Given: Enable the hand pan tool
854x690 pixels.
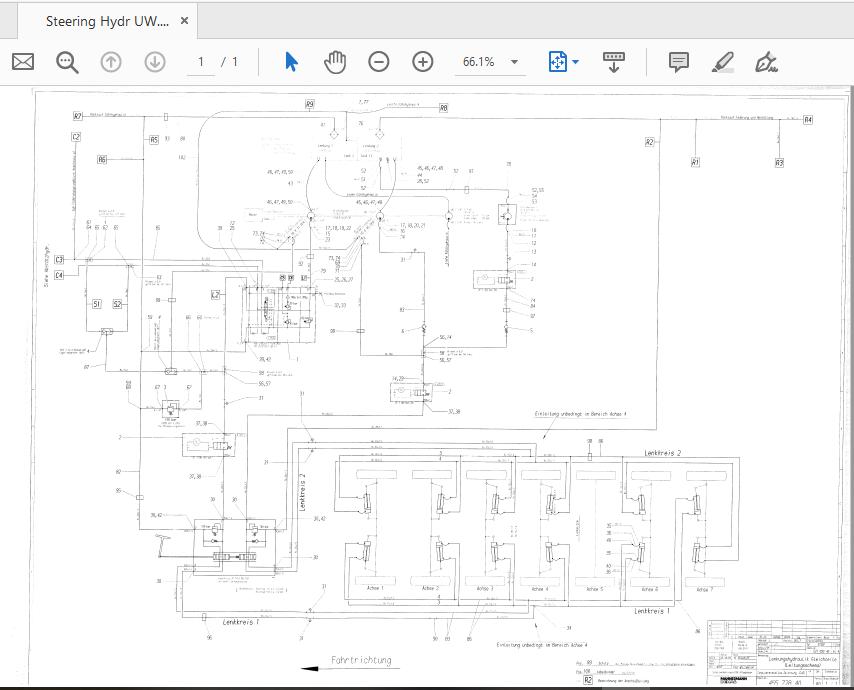Looking at the screenshot, I should tap(334, 62).
